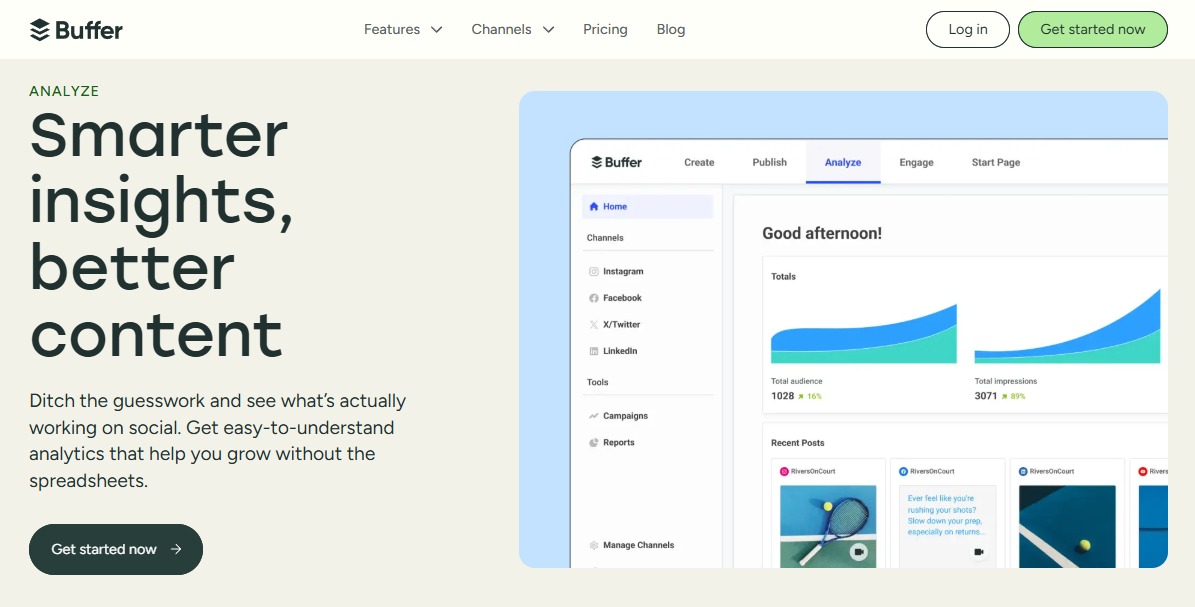Expand the Channels section in the dashboard sidebar
1195x607 pixels.
coord(605,237)
